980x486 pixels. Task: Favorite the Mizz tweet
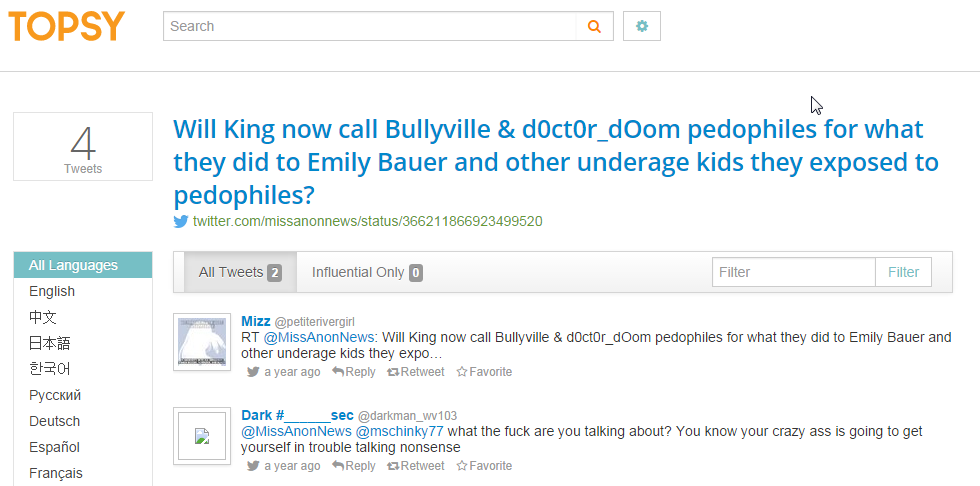pyautogui.click(x=484, y=372)
